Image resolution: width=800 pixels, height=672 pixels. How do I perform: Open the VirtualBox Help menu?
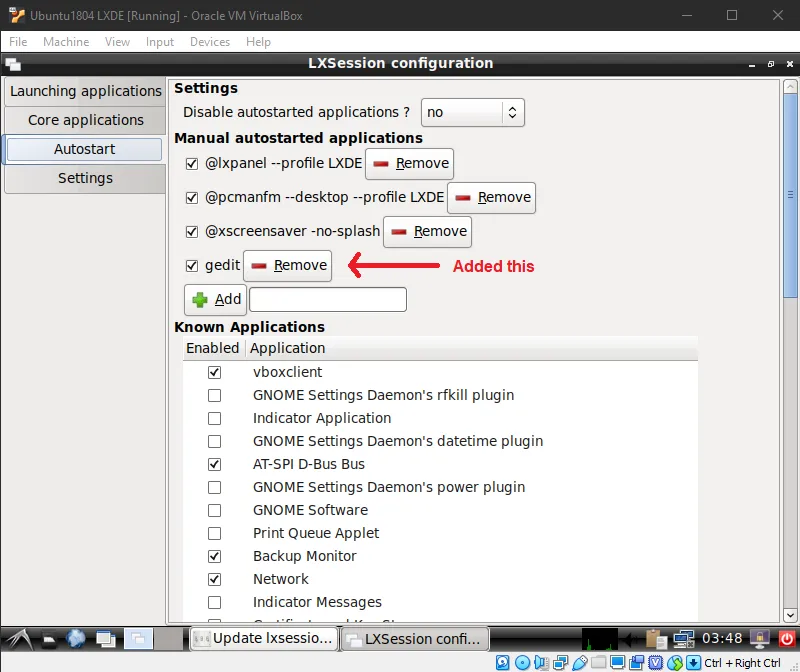(258, 42)
